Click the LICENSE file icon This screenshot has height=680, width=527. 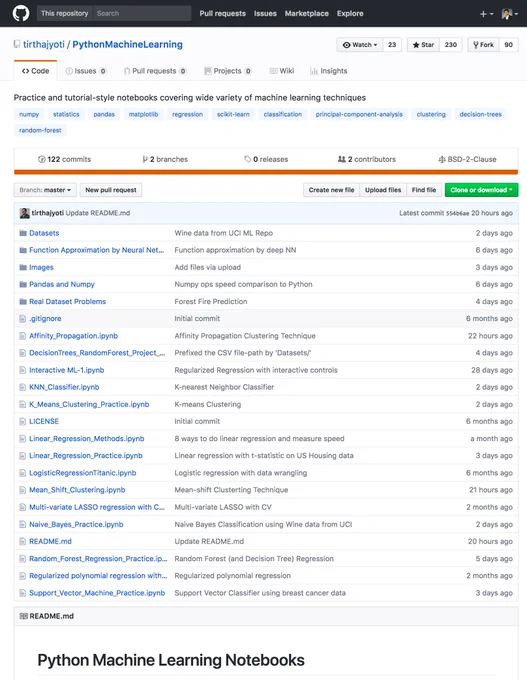tap(23, 422)
